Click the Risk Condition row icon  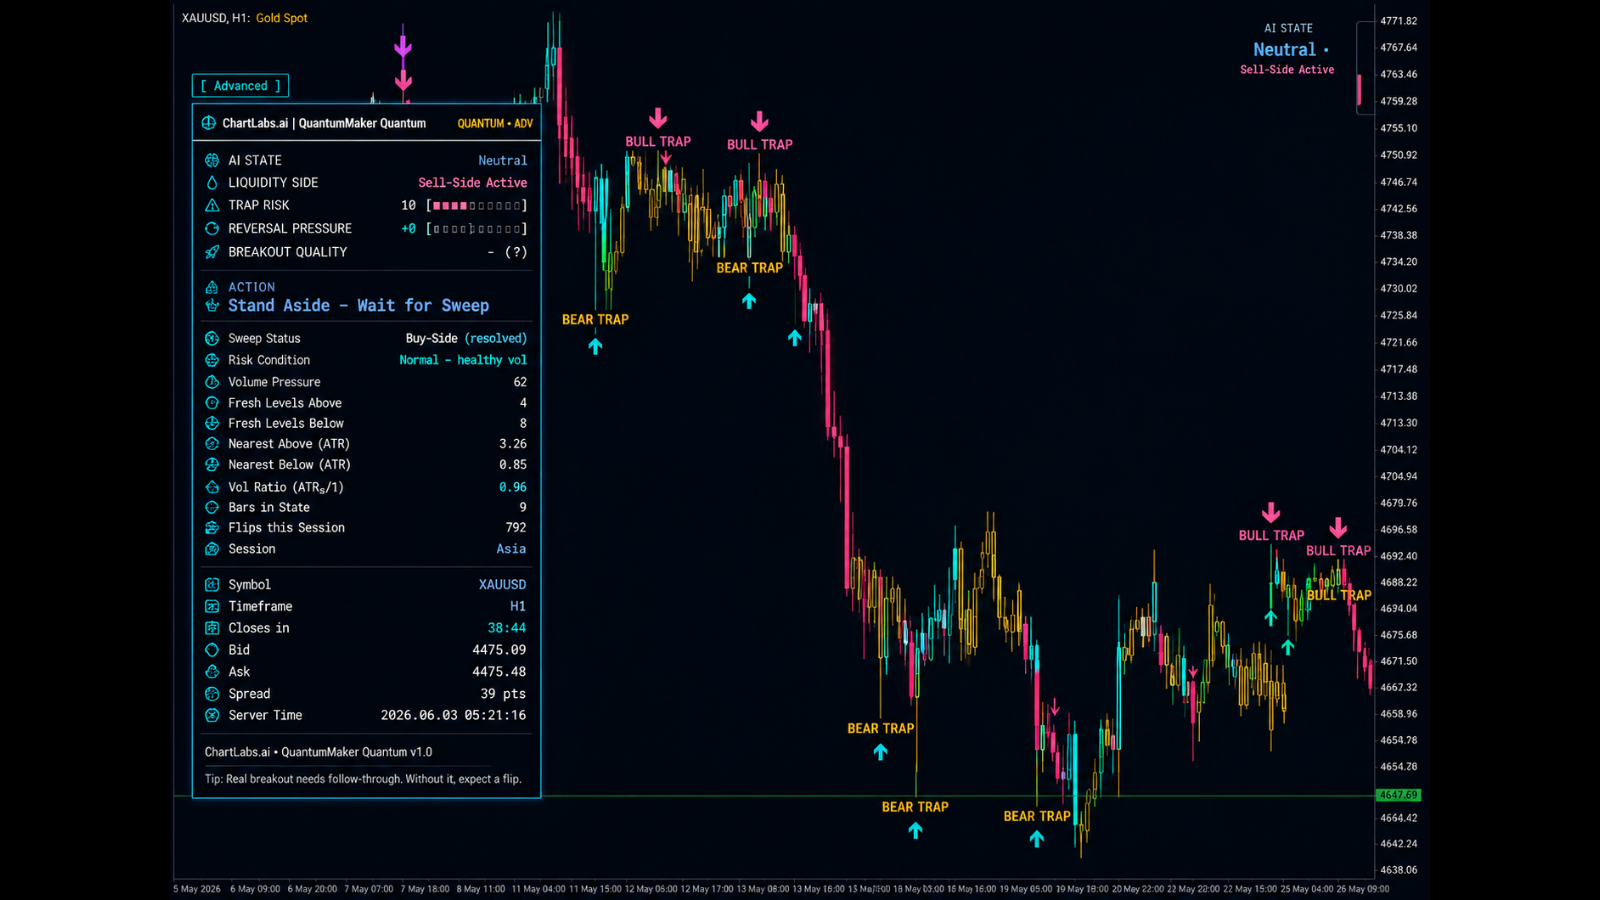coord(212,360)
